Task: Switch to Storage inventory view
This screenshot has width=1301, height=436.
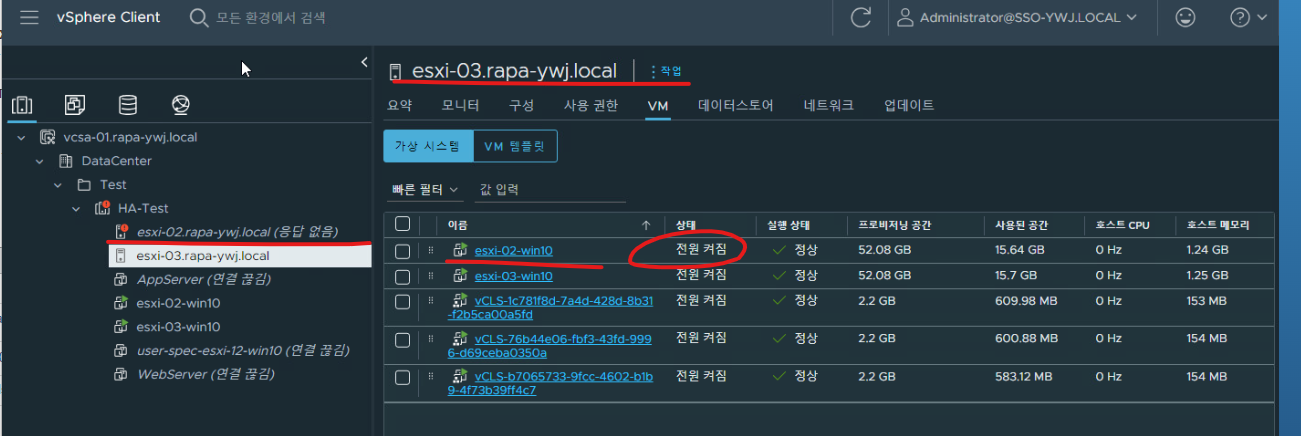Action: [x=128, y=105]
